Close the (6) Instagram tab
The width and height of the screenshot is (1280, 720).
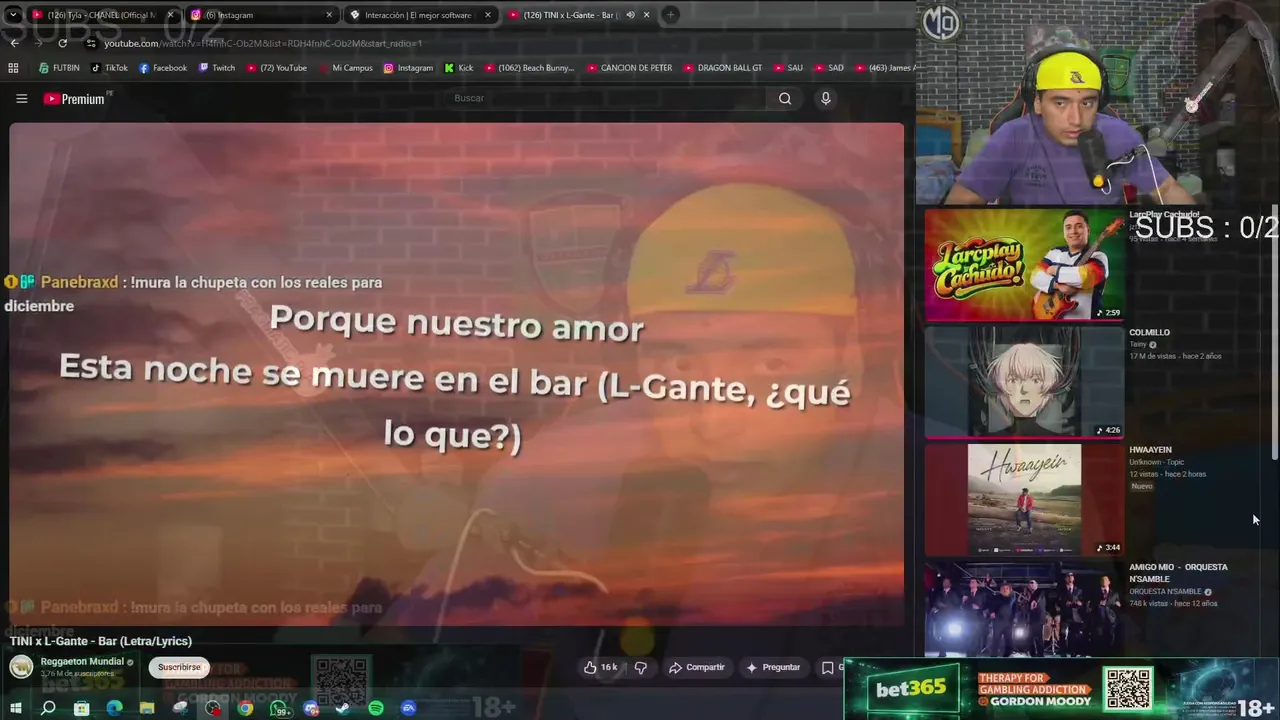click(329, 15)
